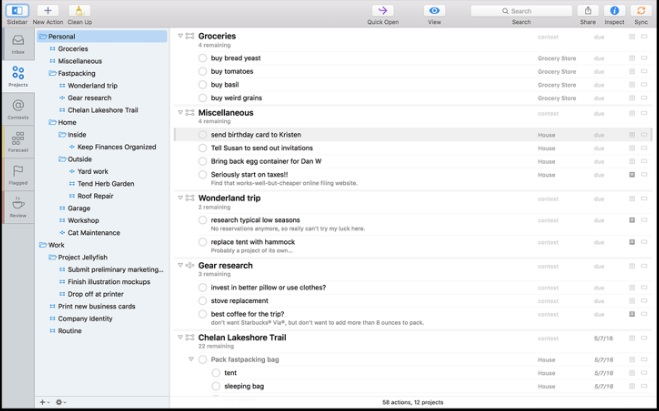Viewport: 659px width, 411px height.
Task: Collapse the Gear research project group
Action: [180, 265]
